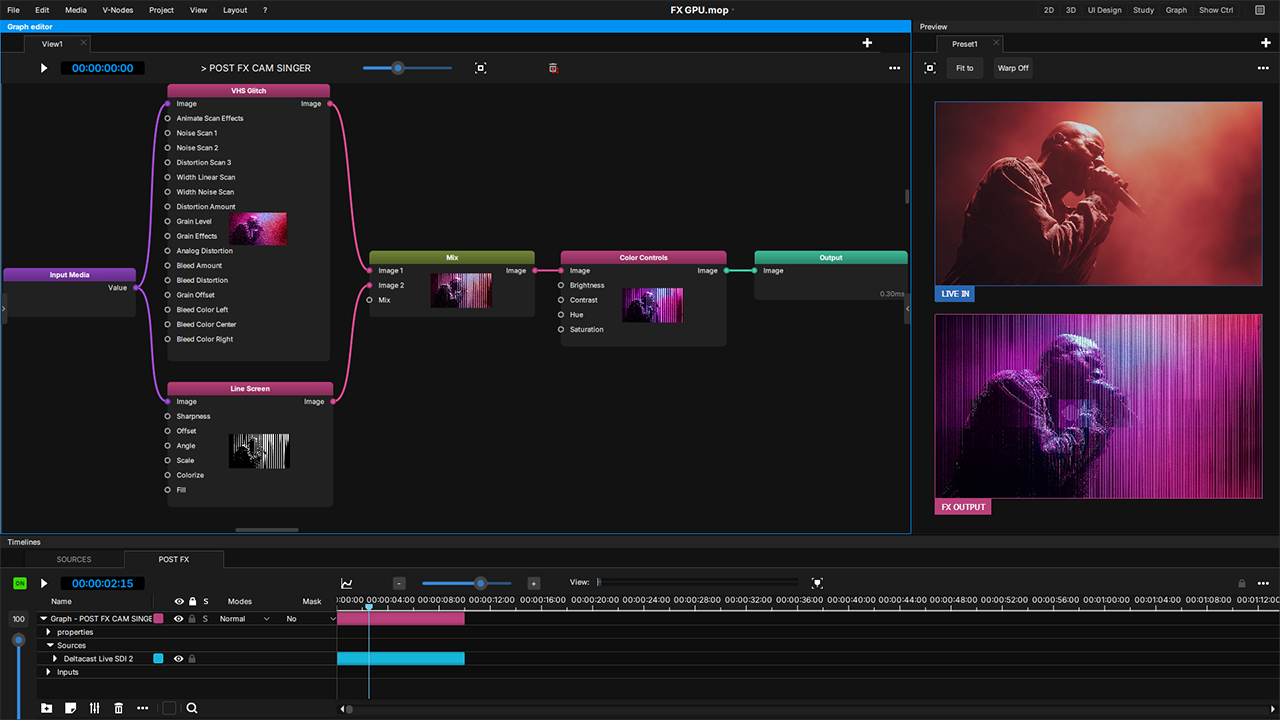Click the Warp Off button
1280x720 pixels.
[1013, 68]
